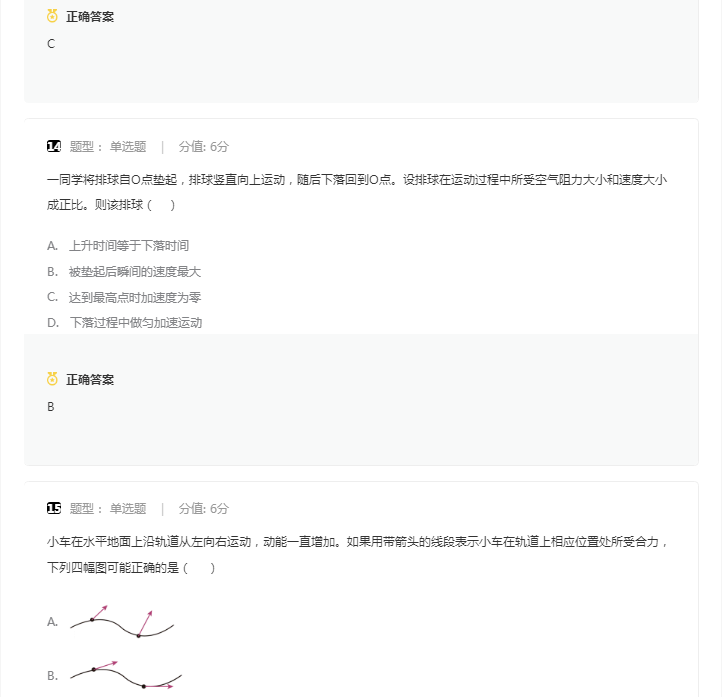Click the question 15 number badge
This screenshot has width=722, height=697.
pos(54,508)
